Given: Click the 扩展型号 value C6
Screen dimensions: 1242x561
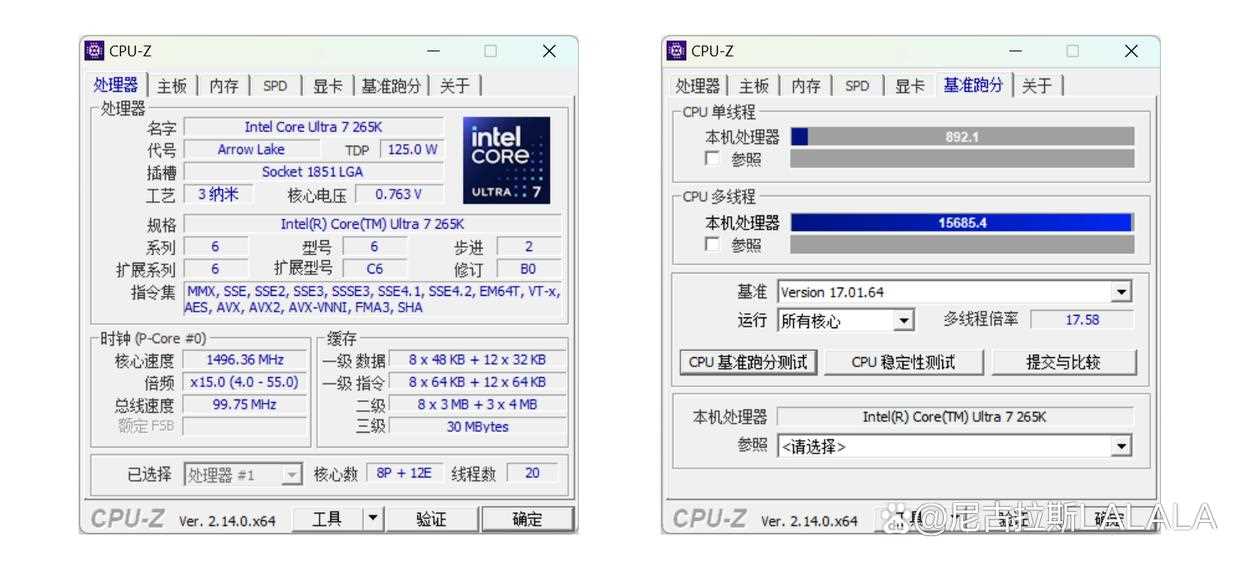Looking at the screenshot, I should (374, 269).
